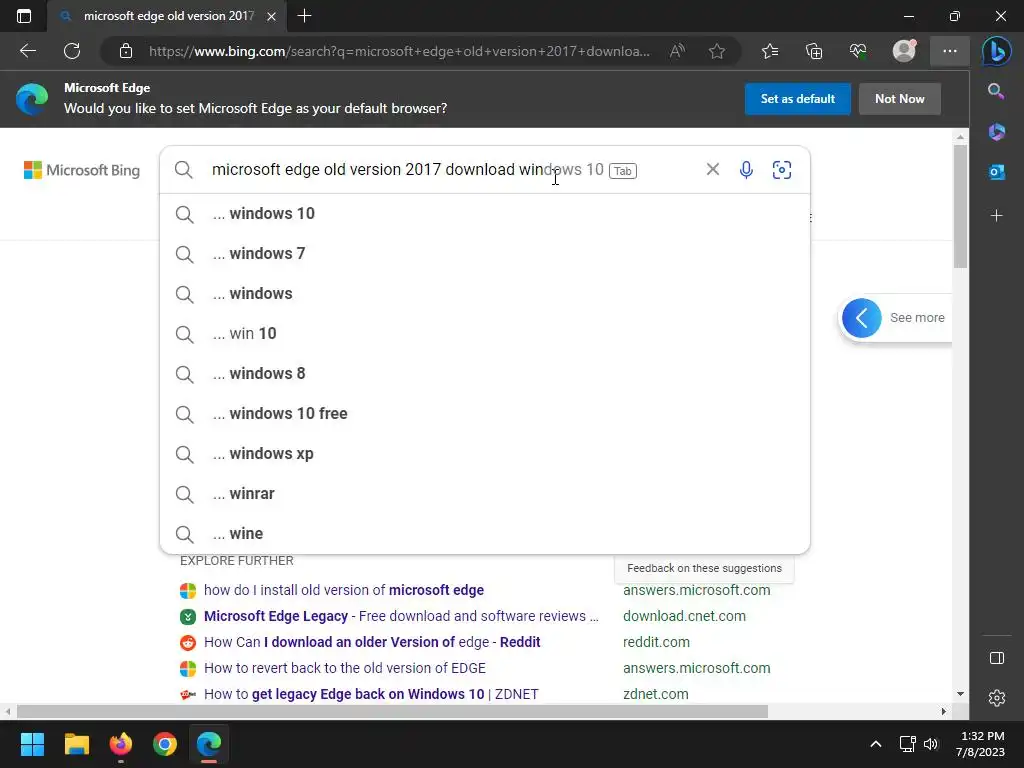Open How to revert back to old EDGE link
The width and height of the screenshot is (1024, 768).
[345, 669]
